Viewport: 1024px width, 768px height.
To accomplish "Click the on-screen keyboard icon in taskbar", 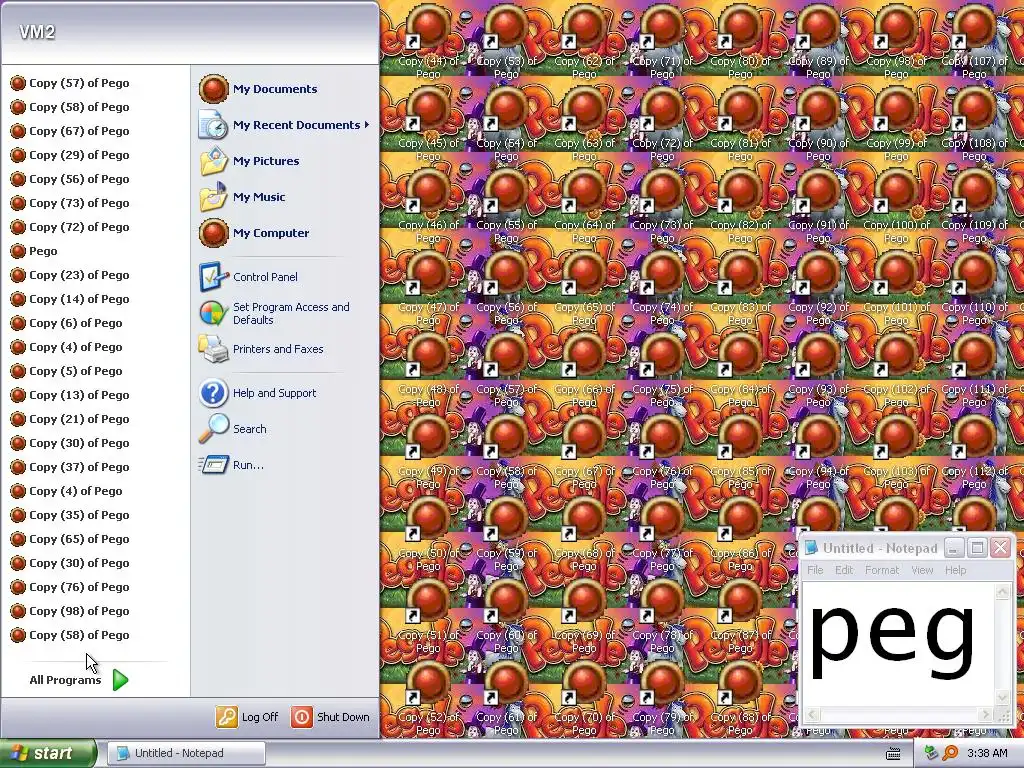I will pyautogui.click(x=893, y=754).
